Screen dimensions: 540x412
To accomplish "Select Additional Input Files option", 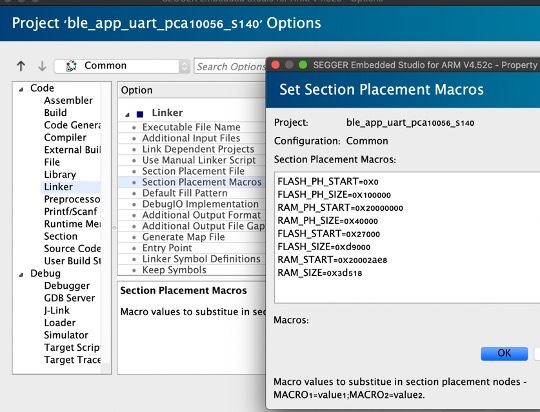I will point(191,138).
